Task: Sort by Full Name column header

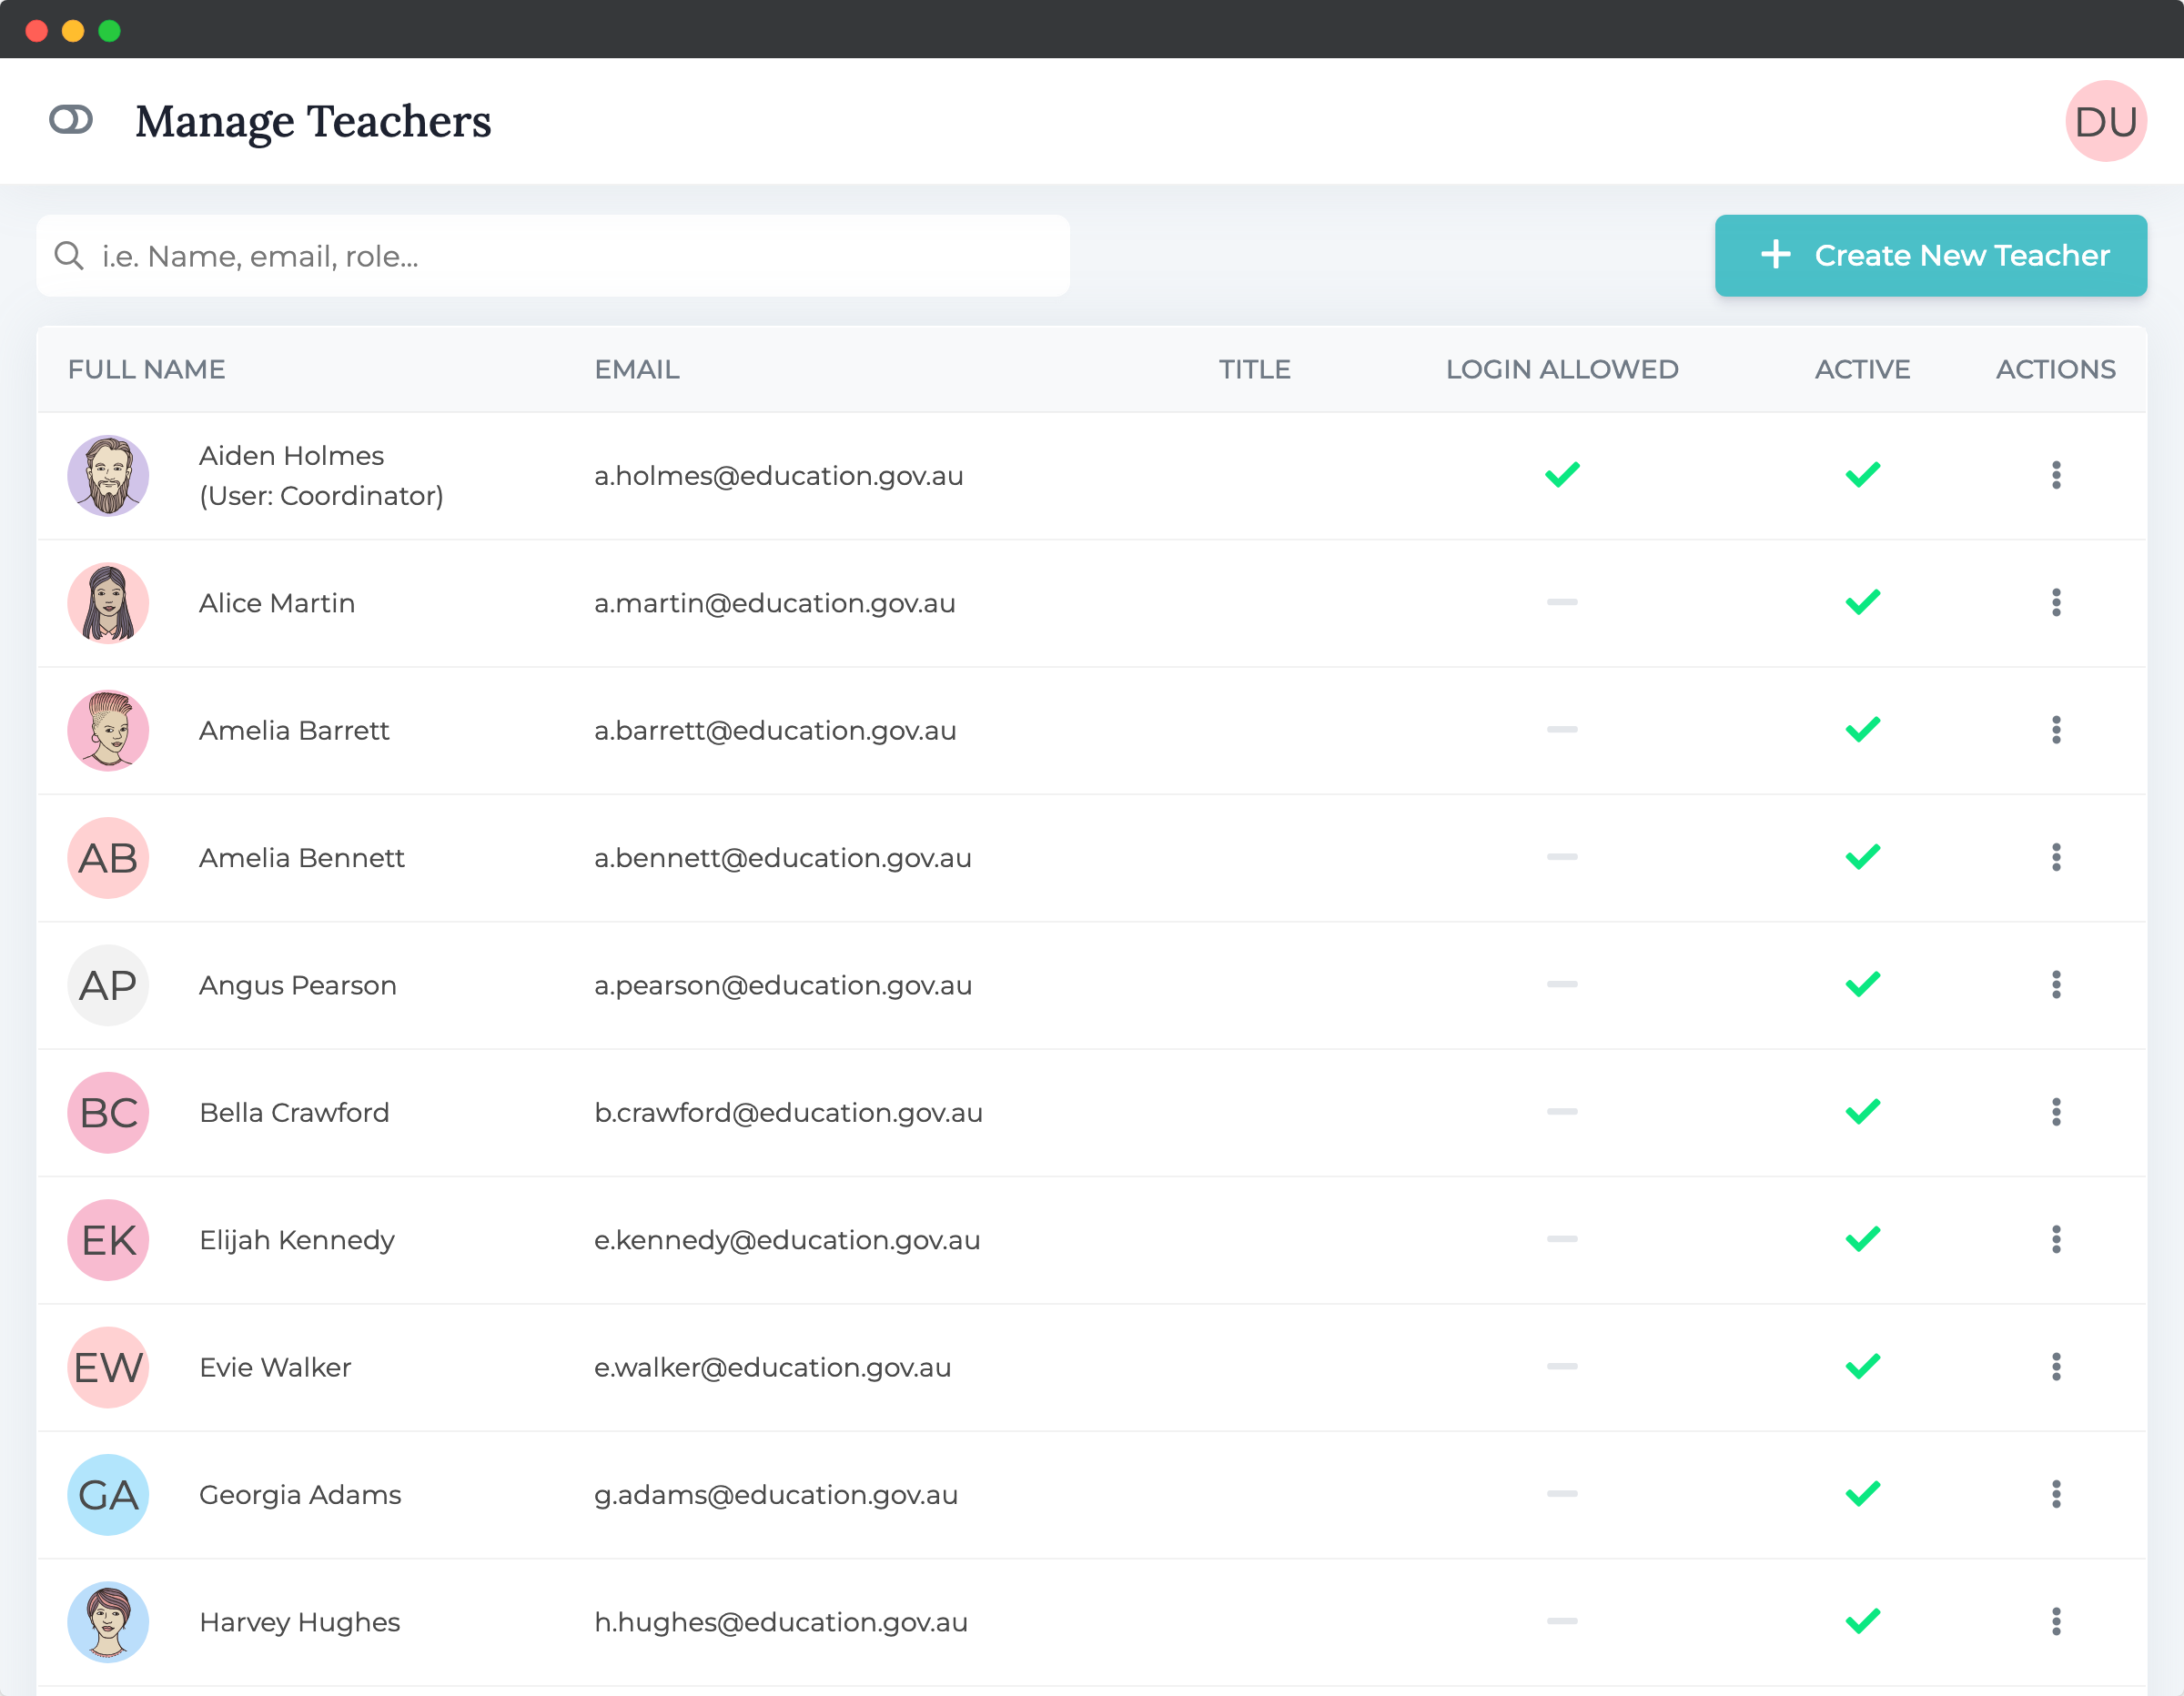Action: [x=147, y=369]
